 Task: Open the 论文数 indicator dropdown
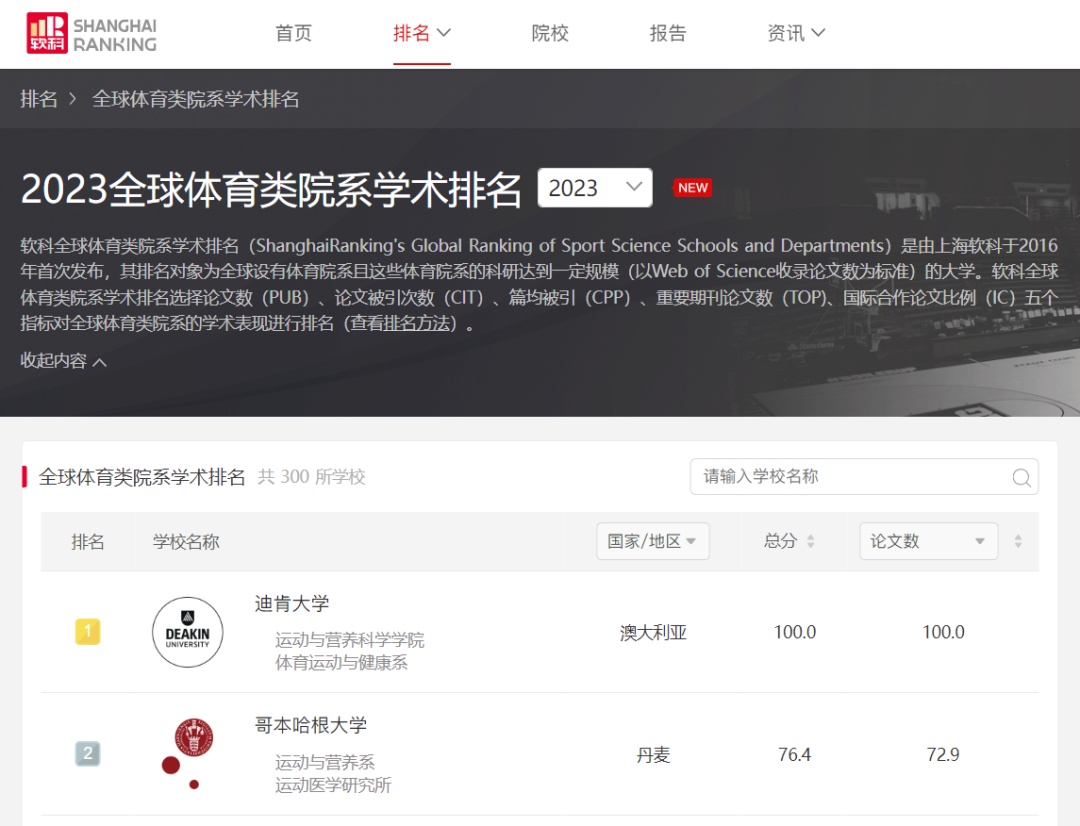(928, 541)
